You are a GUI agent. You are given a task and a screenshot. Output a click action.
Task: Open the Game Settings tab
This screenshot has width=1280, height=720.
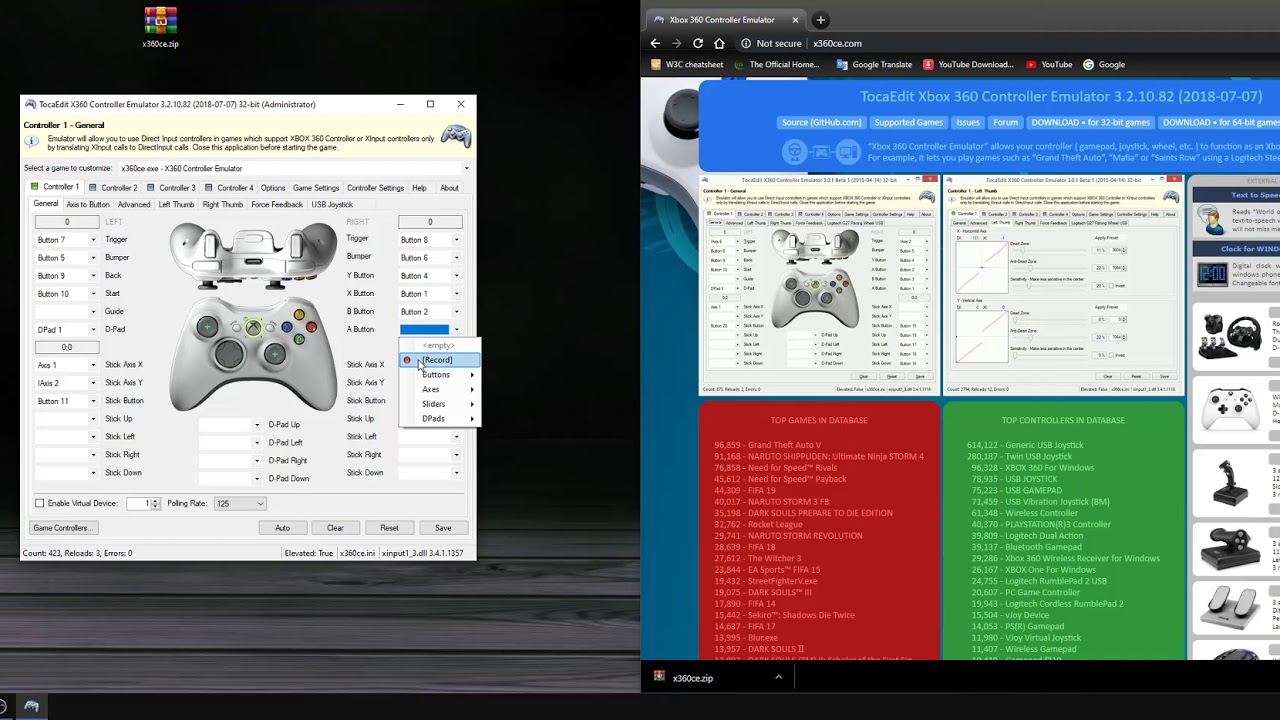coord(316,187)
